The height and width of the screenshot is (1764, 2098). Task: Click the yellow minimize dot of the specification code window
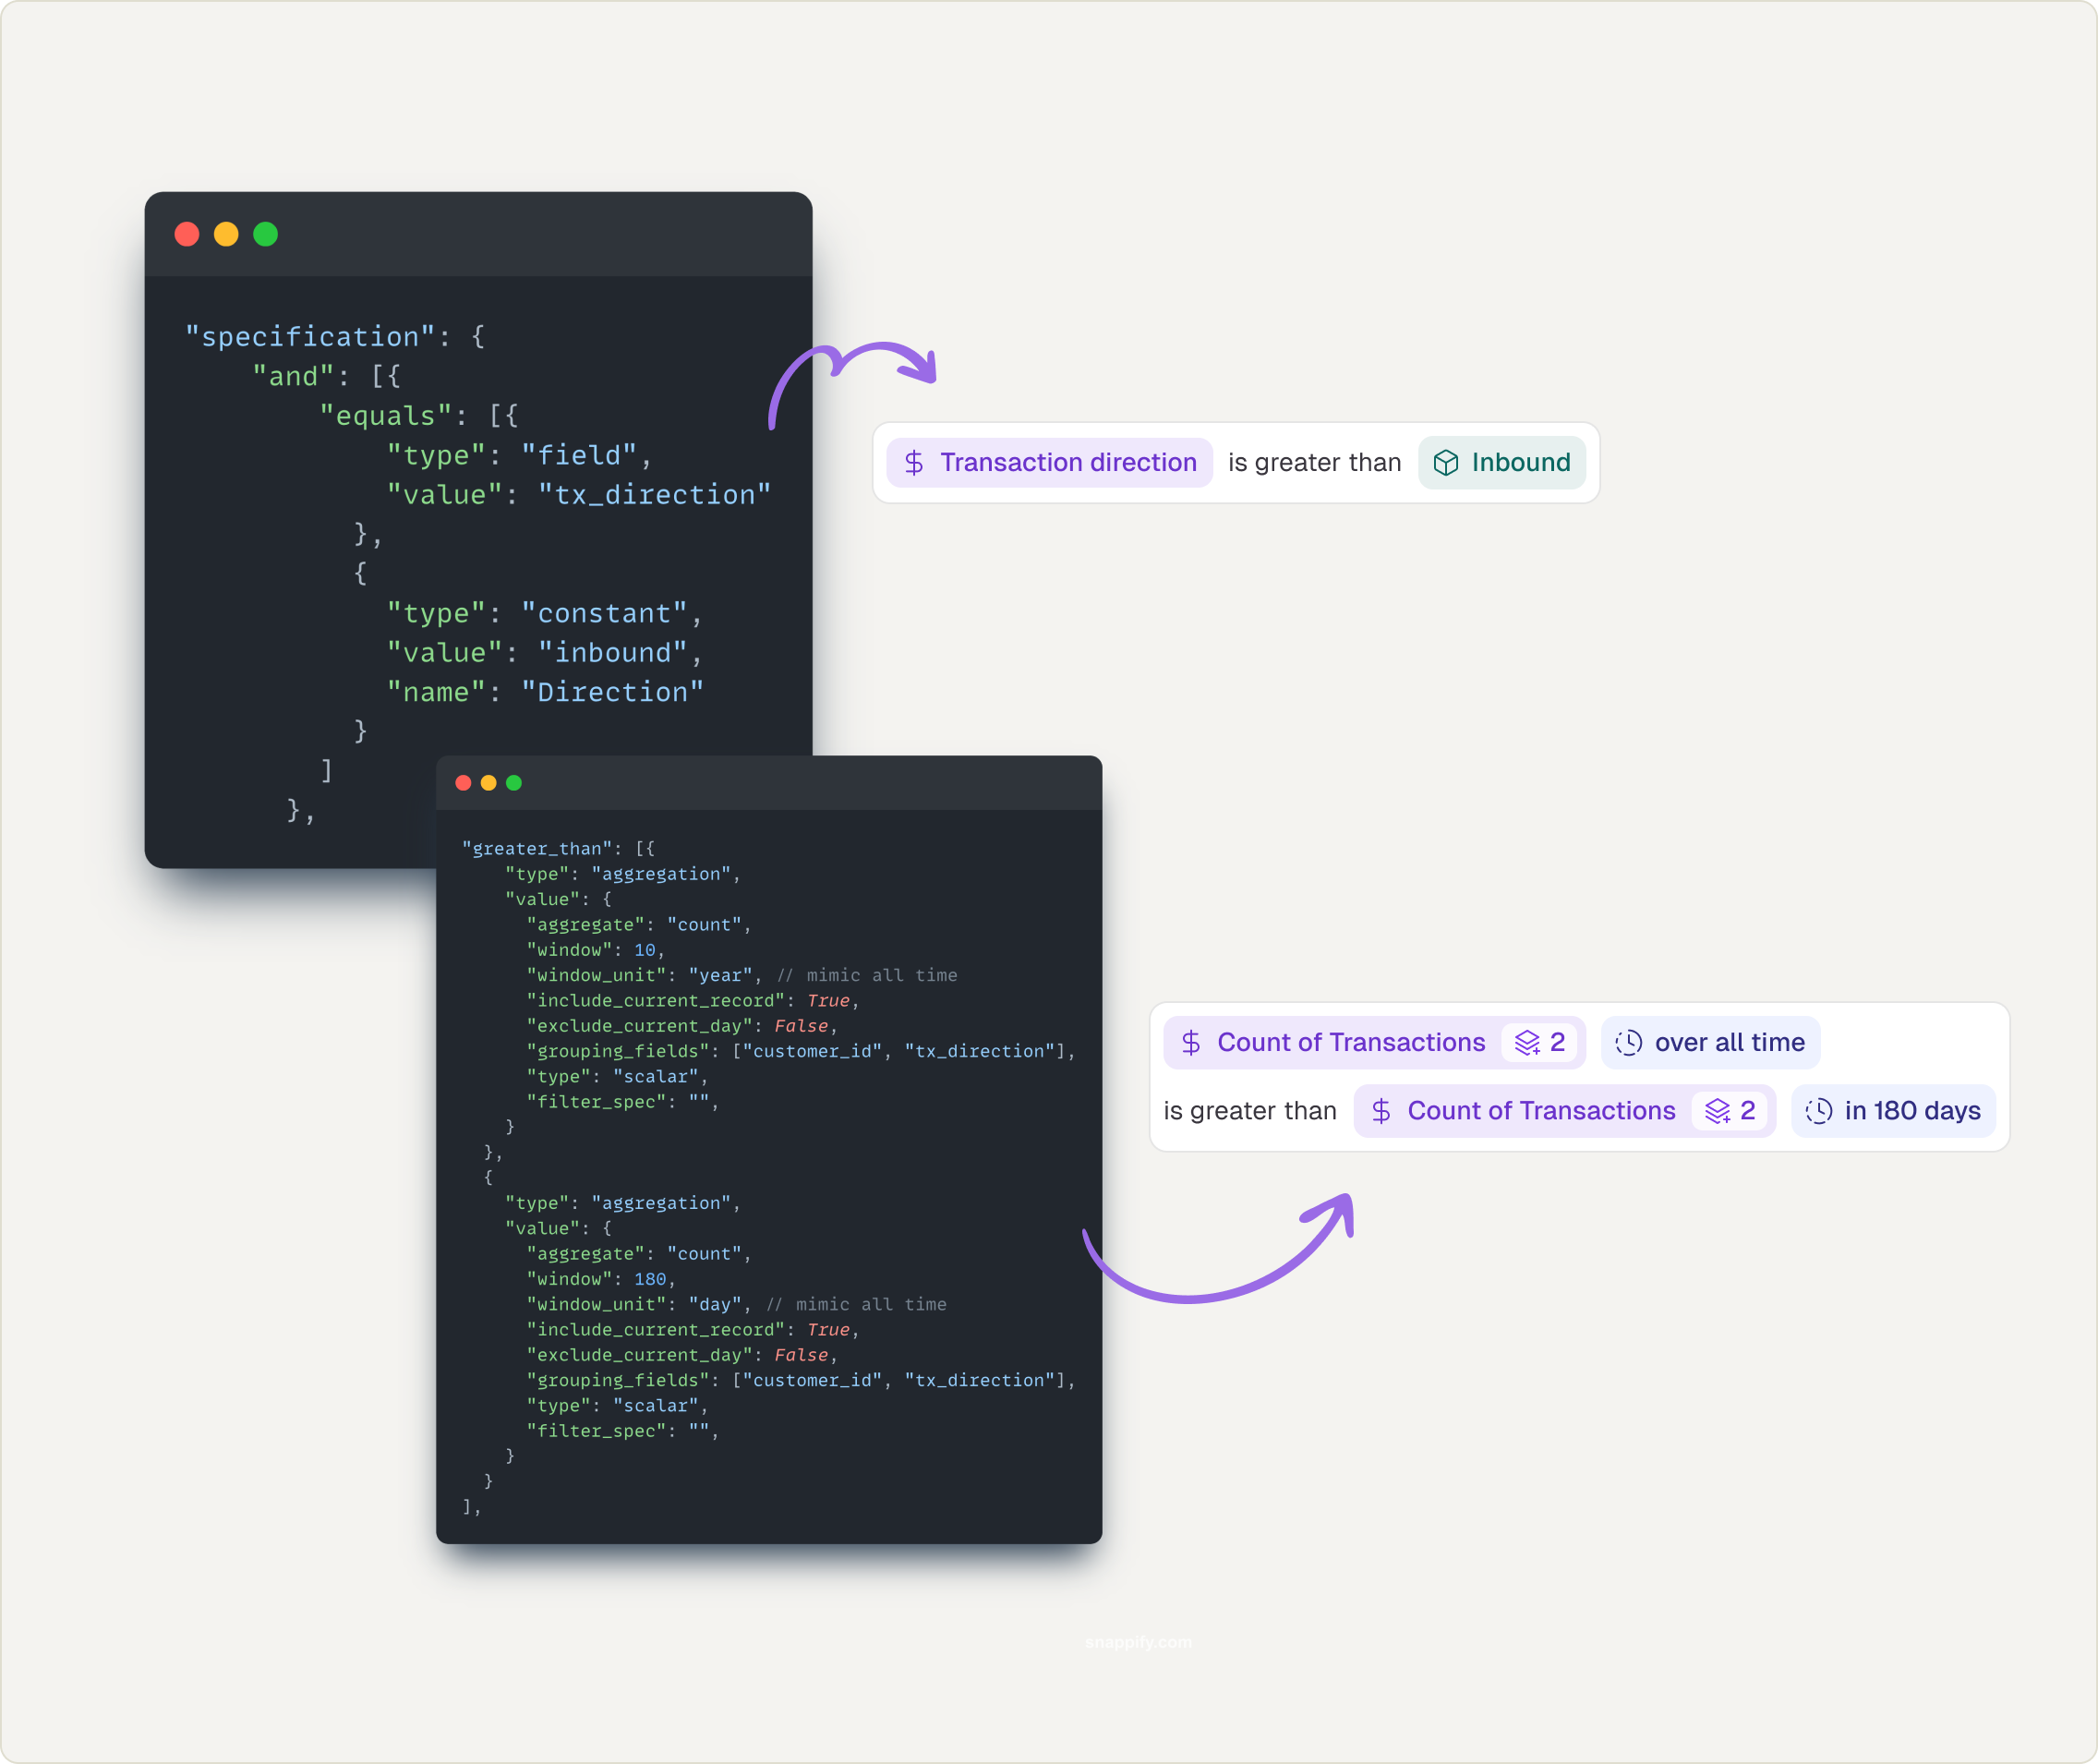coord(226,234)
